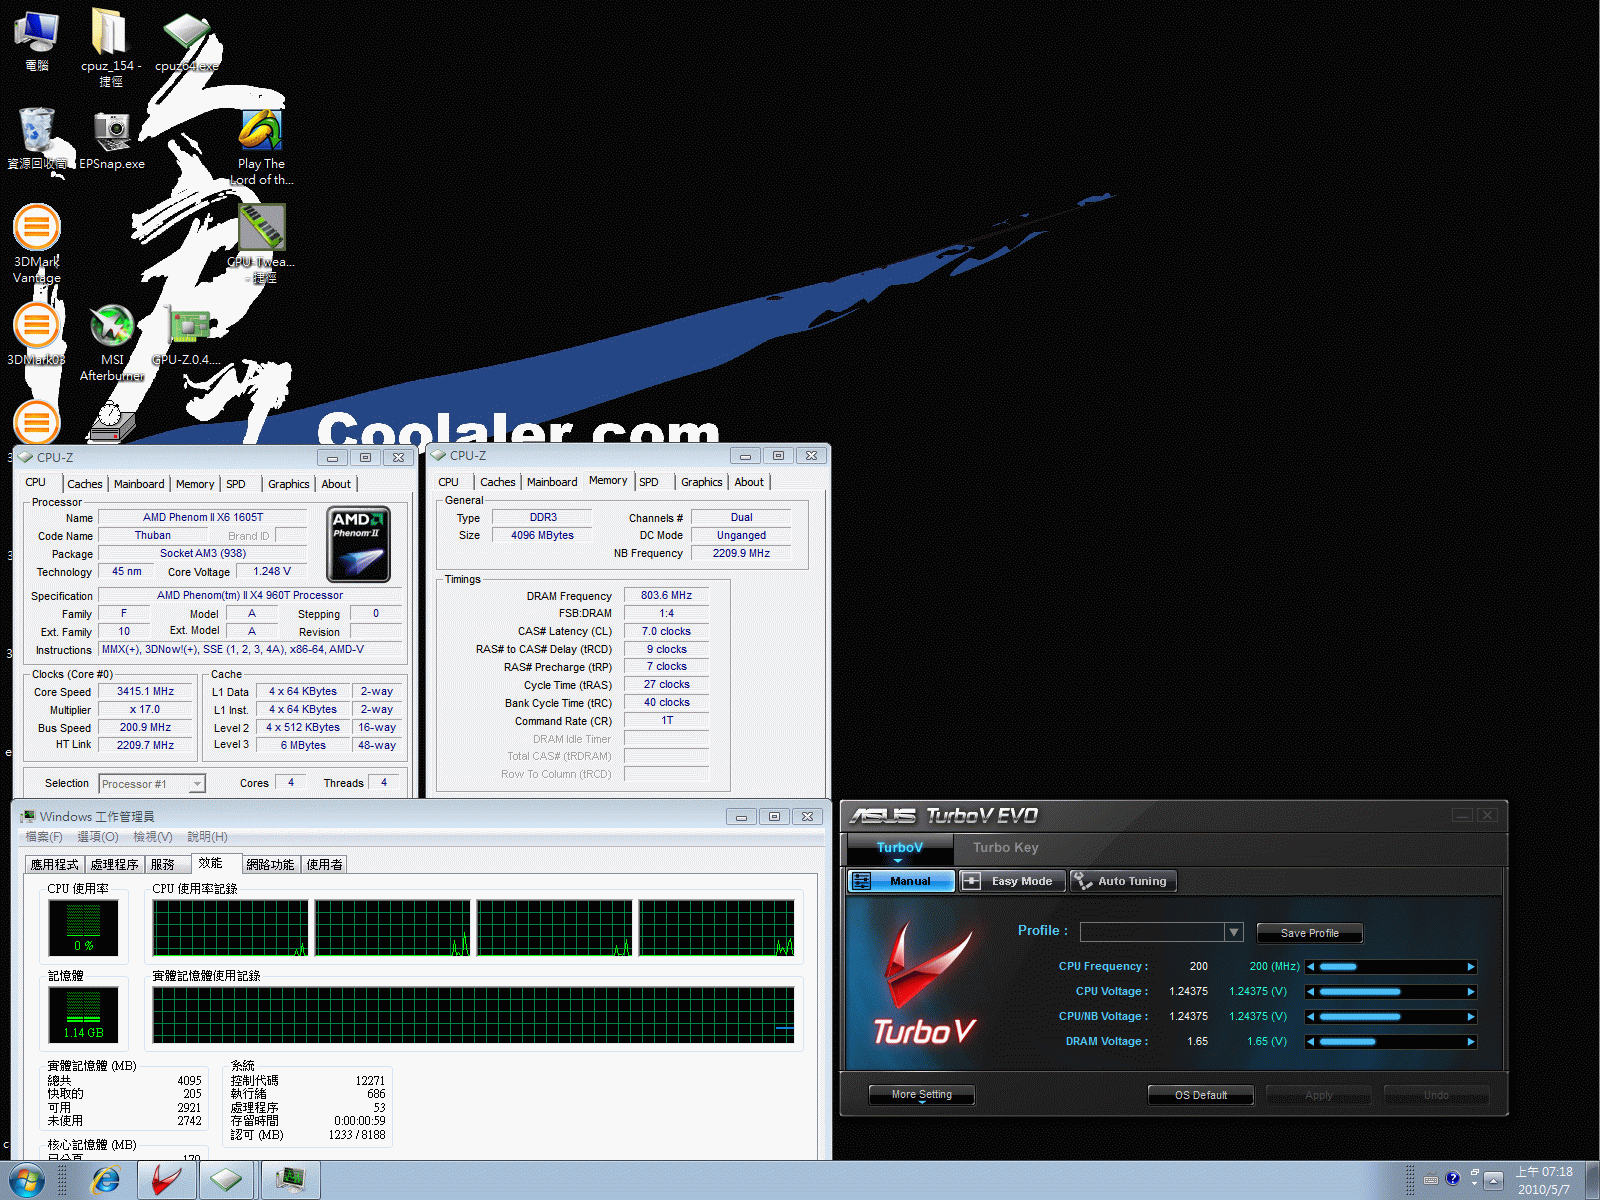Click the Save Profile button
1600x1200 pixels.
coord(1309,933)
